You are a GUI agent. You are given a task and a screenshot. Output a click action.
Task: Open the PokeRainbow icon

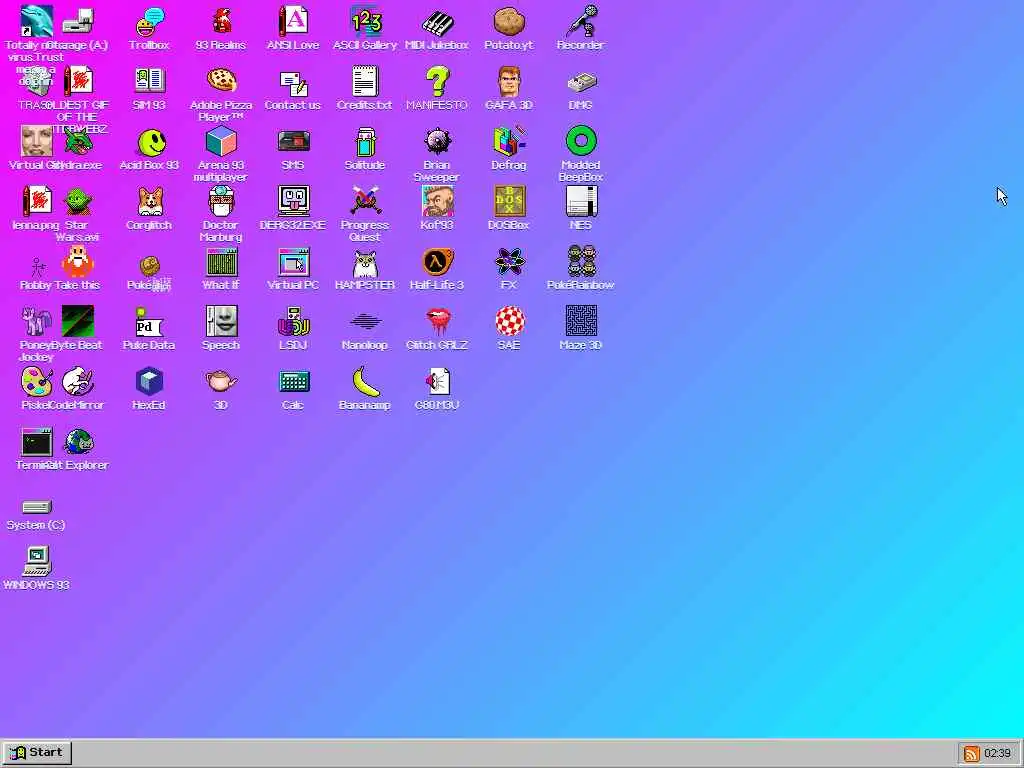pos(581,261)
